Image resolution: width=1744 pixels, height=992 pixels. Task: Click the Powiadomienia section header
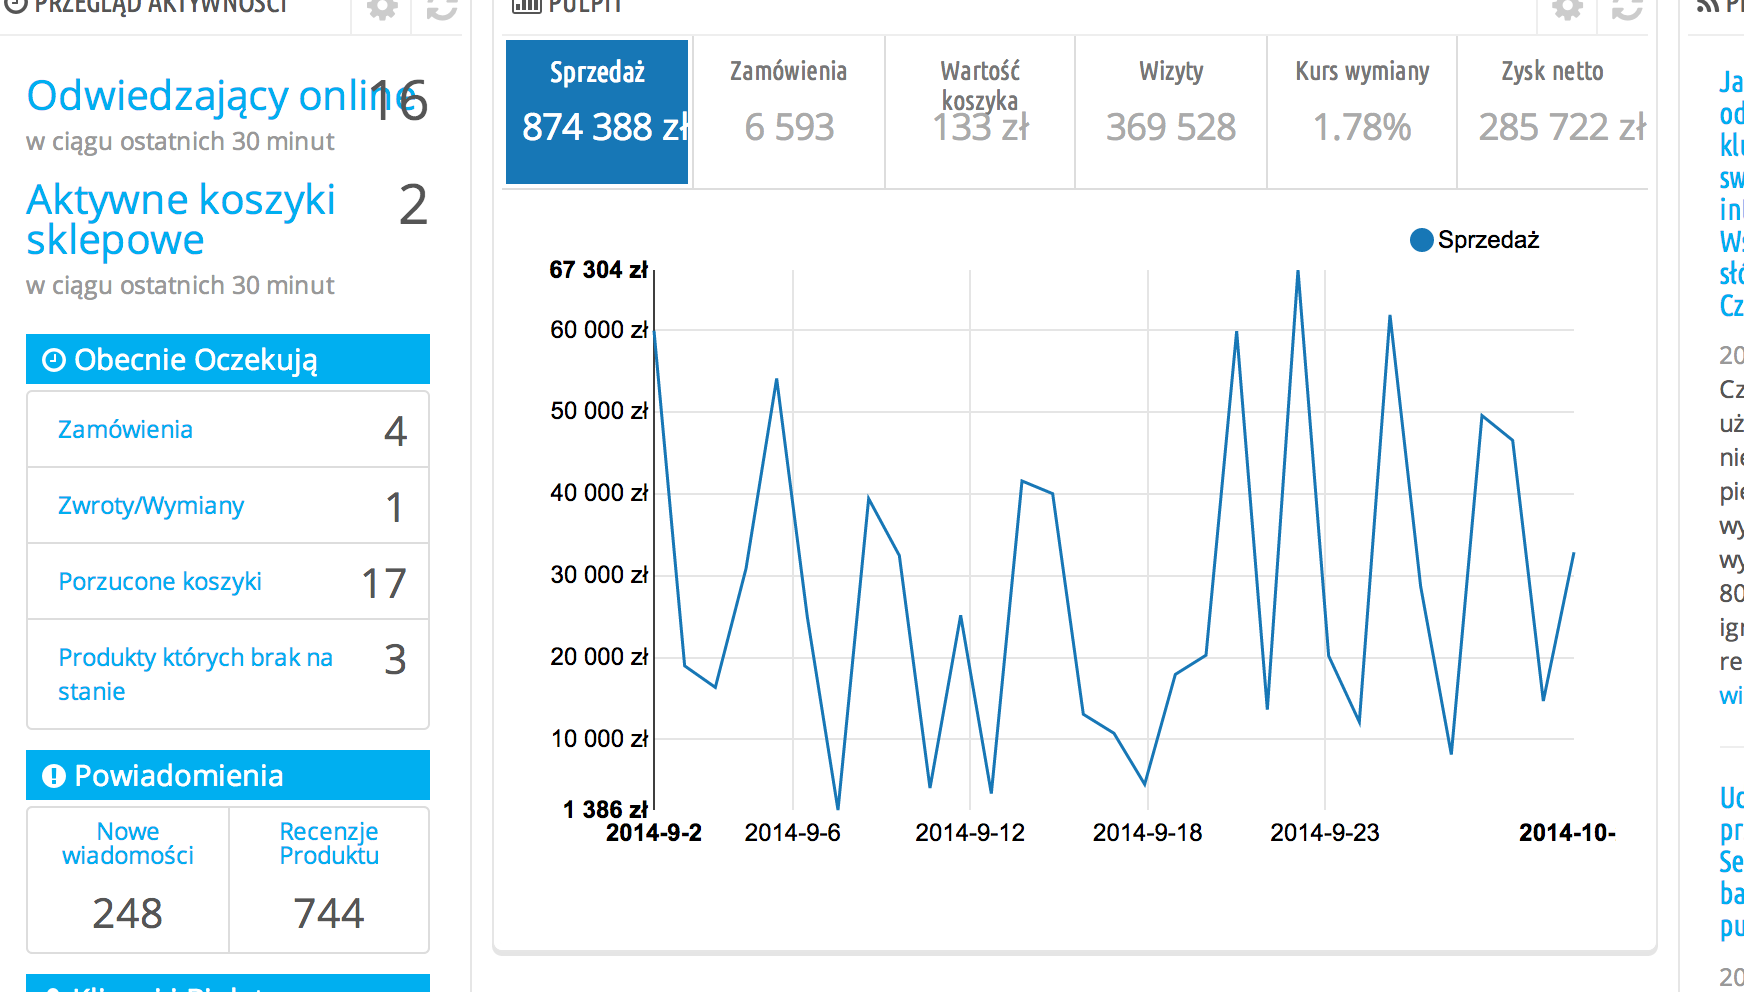pos(228,775)
